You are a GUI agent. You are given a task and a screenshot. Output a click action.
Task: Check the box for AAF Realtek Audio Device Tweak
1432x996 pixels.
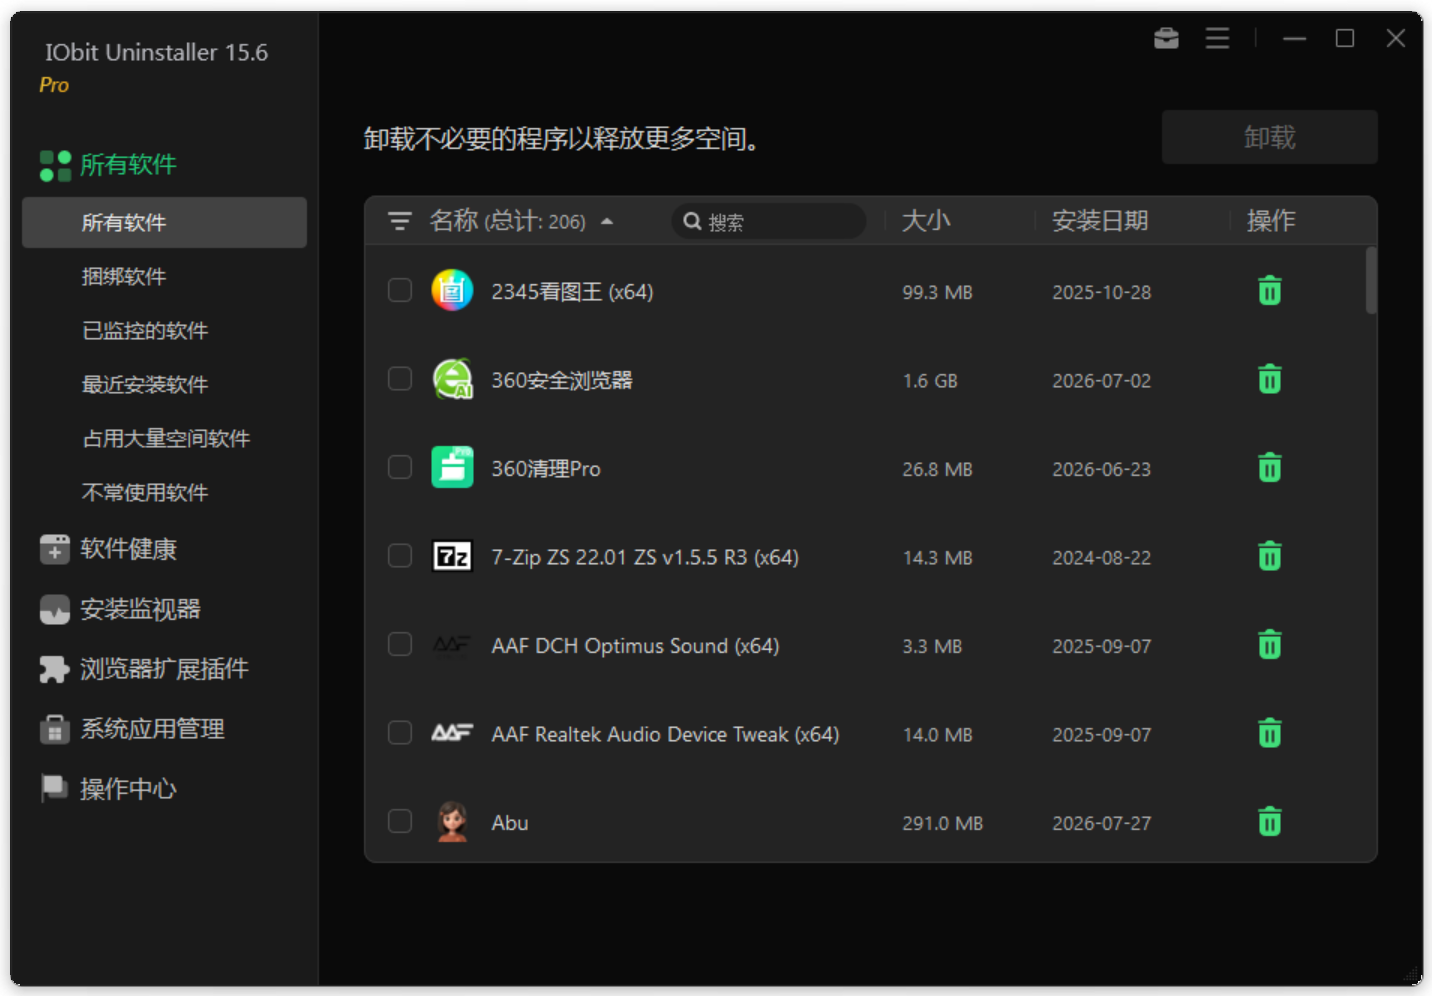(x=400, y=733)
